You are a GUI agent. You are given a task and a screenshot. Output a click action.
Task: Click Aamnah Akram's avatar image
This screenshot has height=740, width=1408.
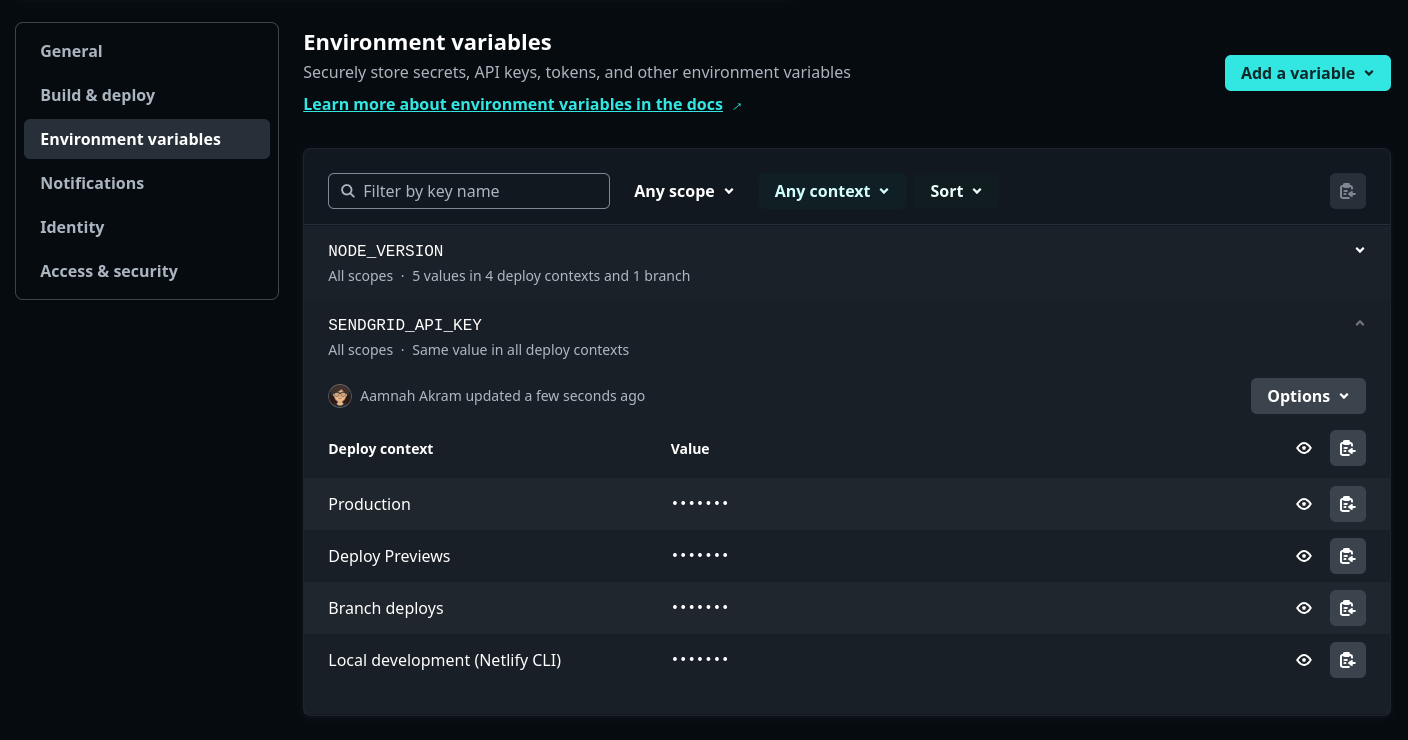340,396
